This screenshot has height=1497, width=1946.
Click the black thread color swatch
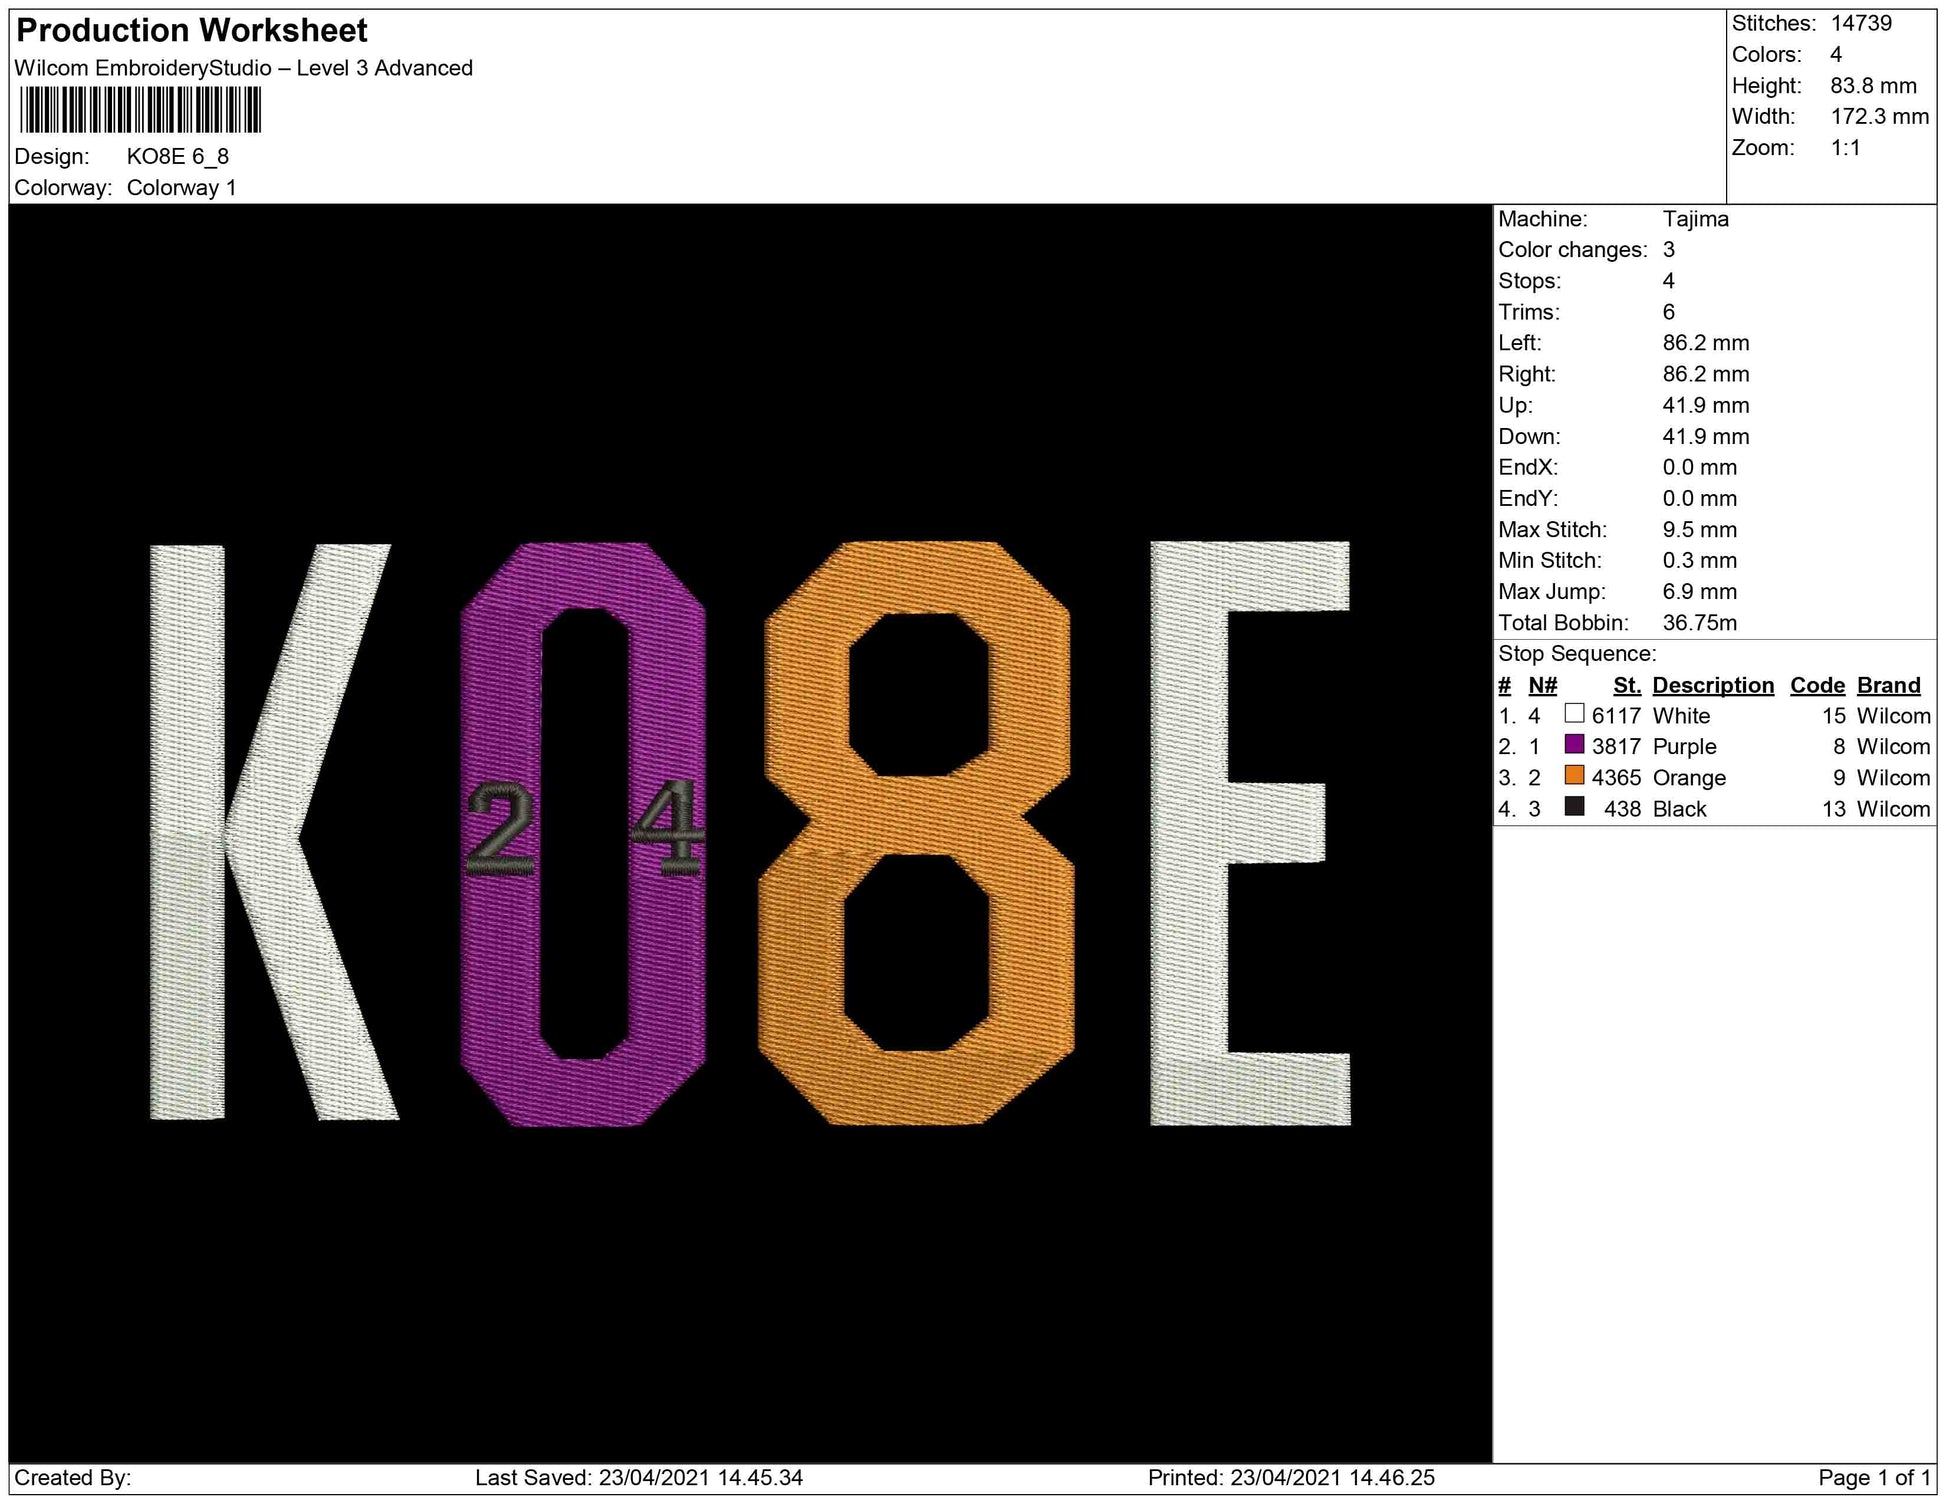(x=1574, y=807)
